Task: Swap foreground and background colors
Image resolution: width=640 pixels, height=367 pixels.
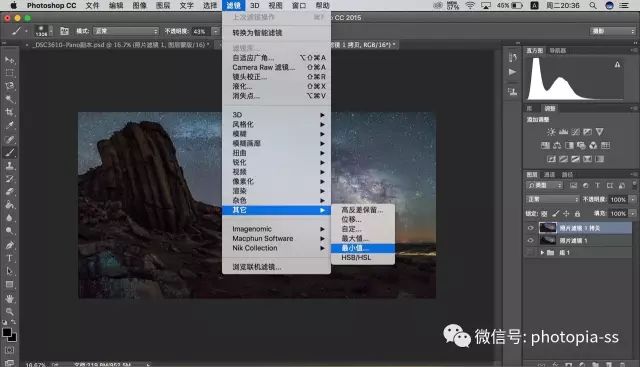Action: pos(13,323)
